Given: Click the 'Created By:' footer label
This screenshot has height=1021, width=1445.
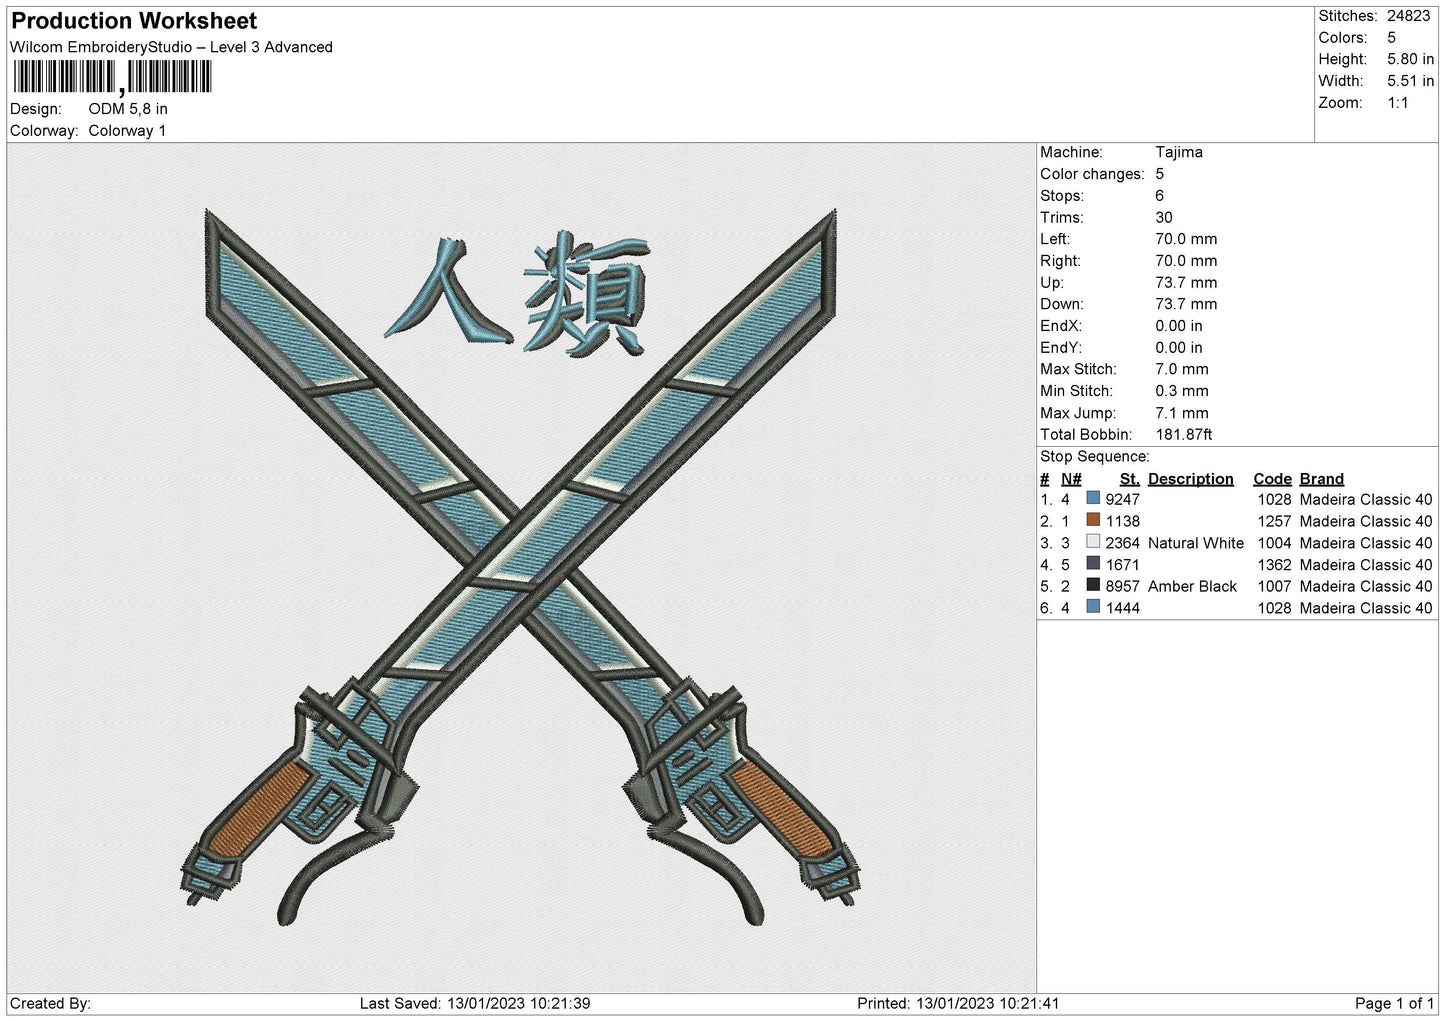Looking at the screenshot, I should 50,1003.
